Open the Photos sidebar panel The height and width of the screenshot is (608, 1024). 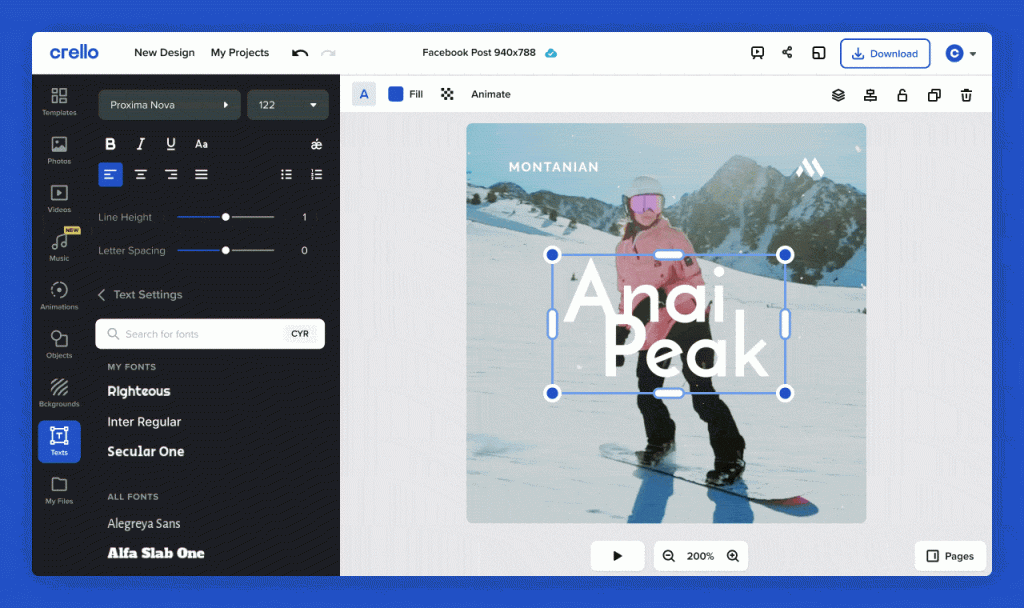pyautogui.click(x=59, y=150)
